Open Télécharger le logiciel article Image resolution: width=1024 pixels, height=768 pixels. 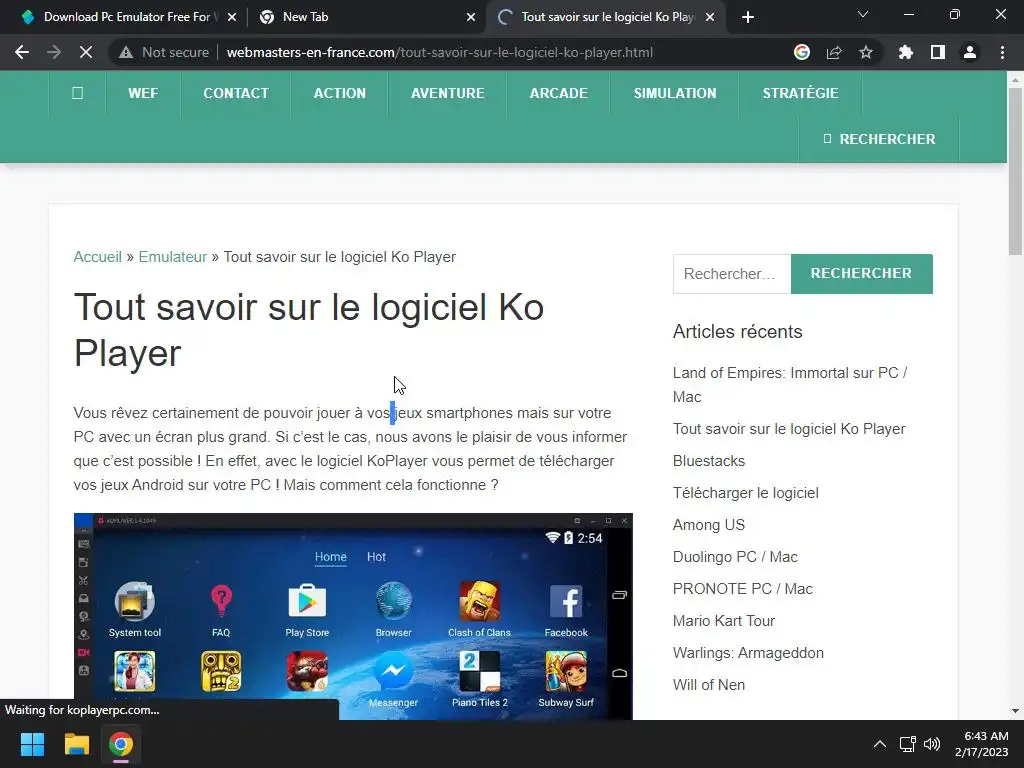click(745, 493)
